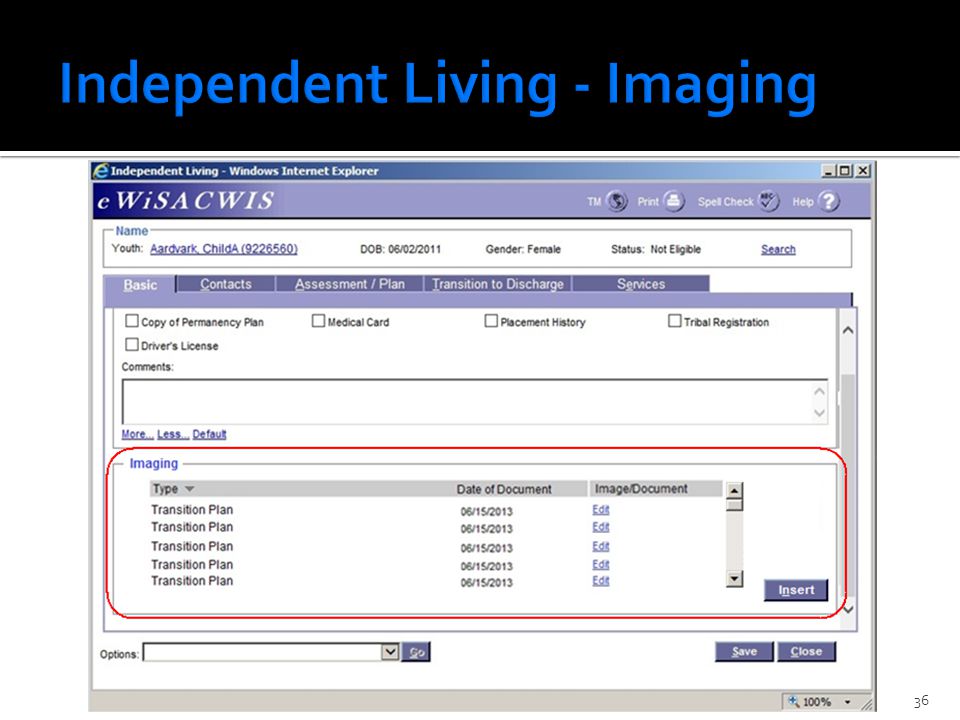Click the Internet Explorer title bar icon
This screenshot has width=960, height=720.
pos(101,171)
